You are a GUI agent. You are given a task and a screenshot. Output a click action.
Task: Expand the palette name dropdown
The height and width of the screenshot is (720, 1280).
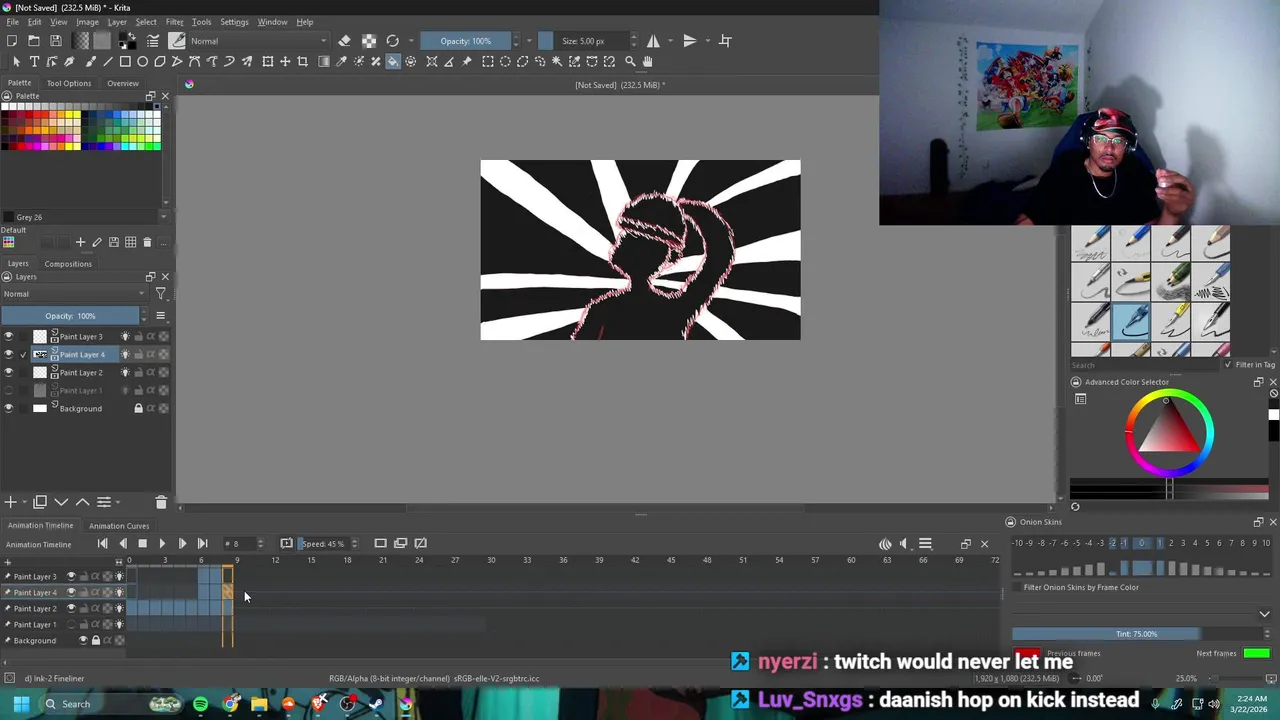pos(163,217)
